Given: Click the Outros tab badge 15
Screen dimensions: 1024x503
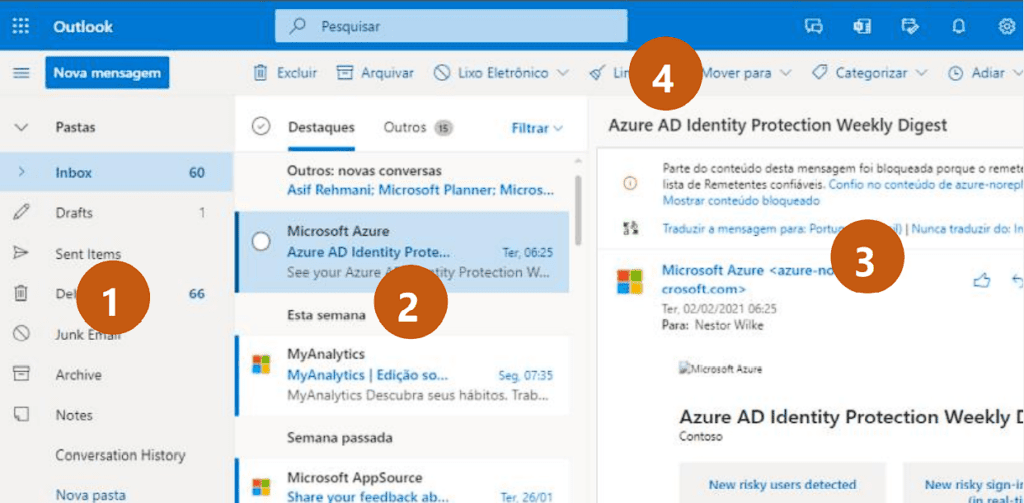Looking at the screenshot, I should tap(443, 128).
